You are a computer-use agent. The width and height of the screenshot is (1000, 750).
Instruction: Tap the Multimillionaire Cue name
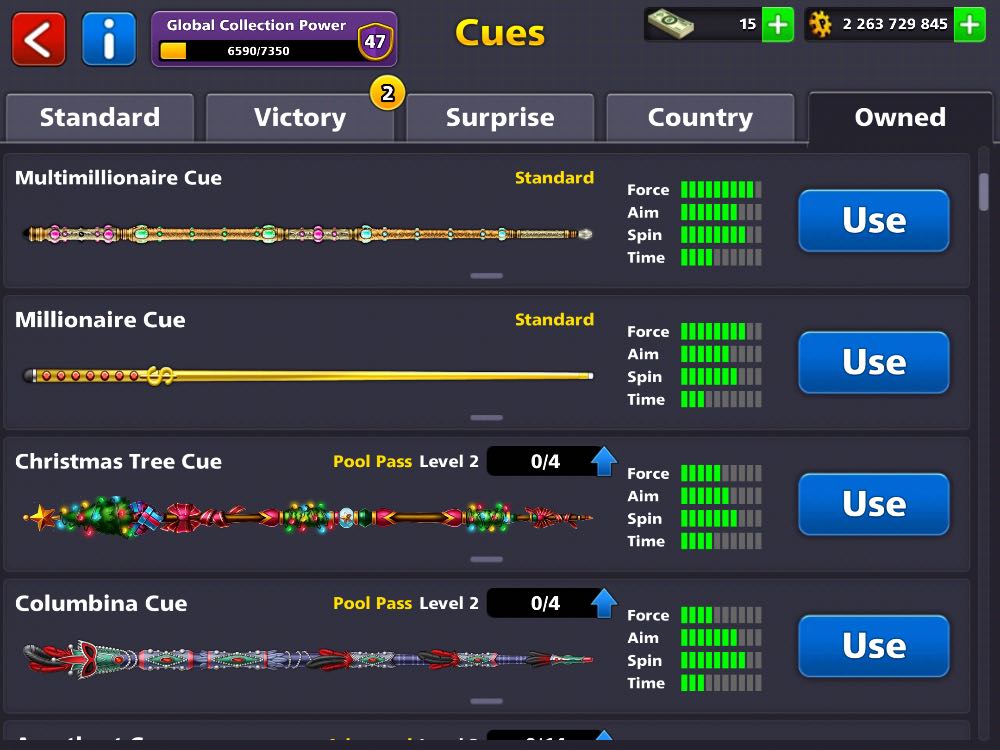119,177
